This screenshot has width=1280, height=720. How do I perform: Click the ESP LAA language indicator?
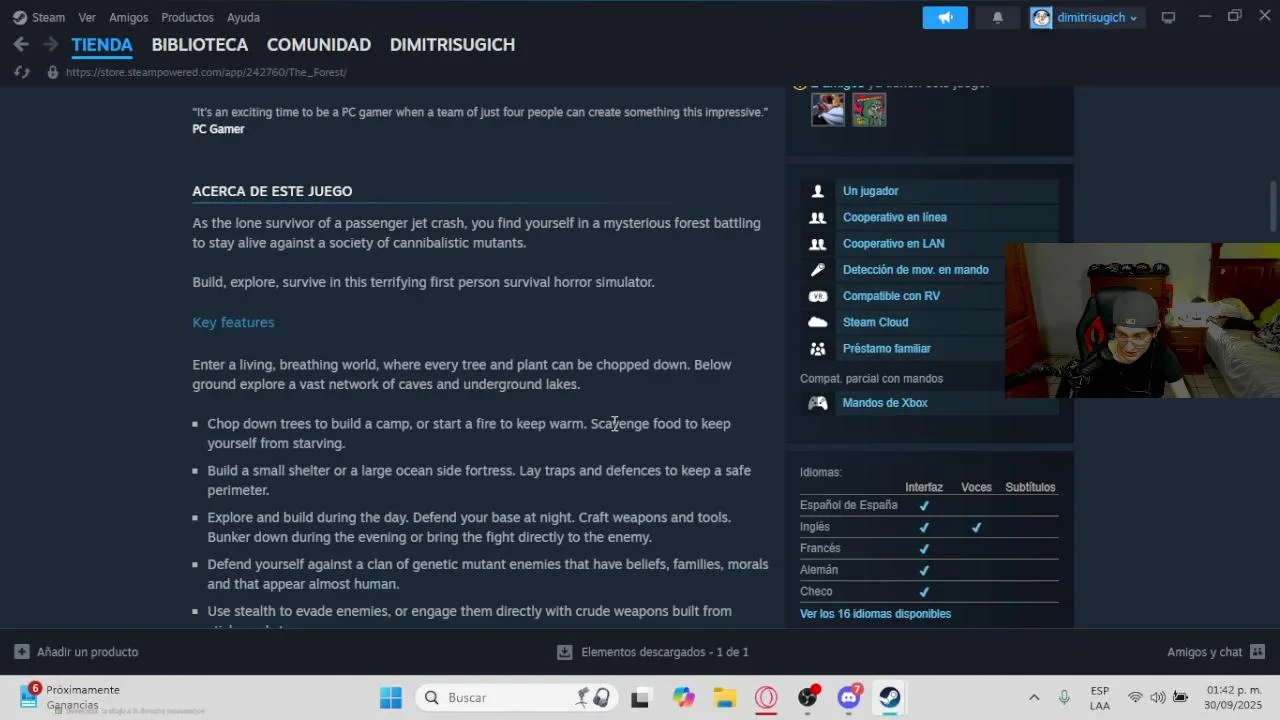tap(1100, 698)
